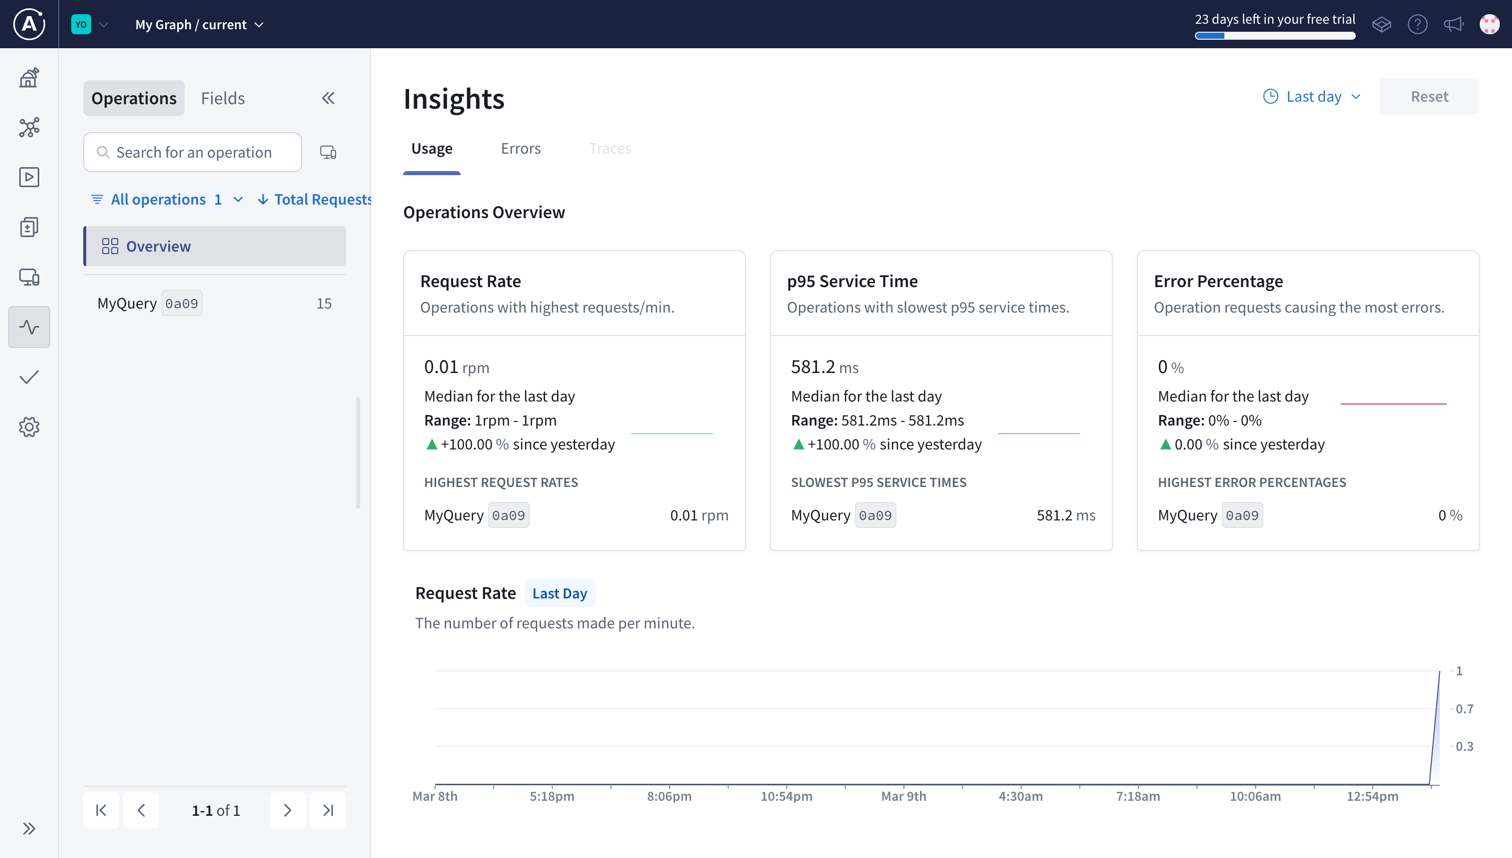
Task: Open the Last day time range dropdown
Action: coord(1312,96)
